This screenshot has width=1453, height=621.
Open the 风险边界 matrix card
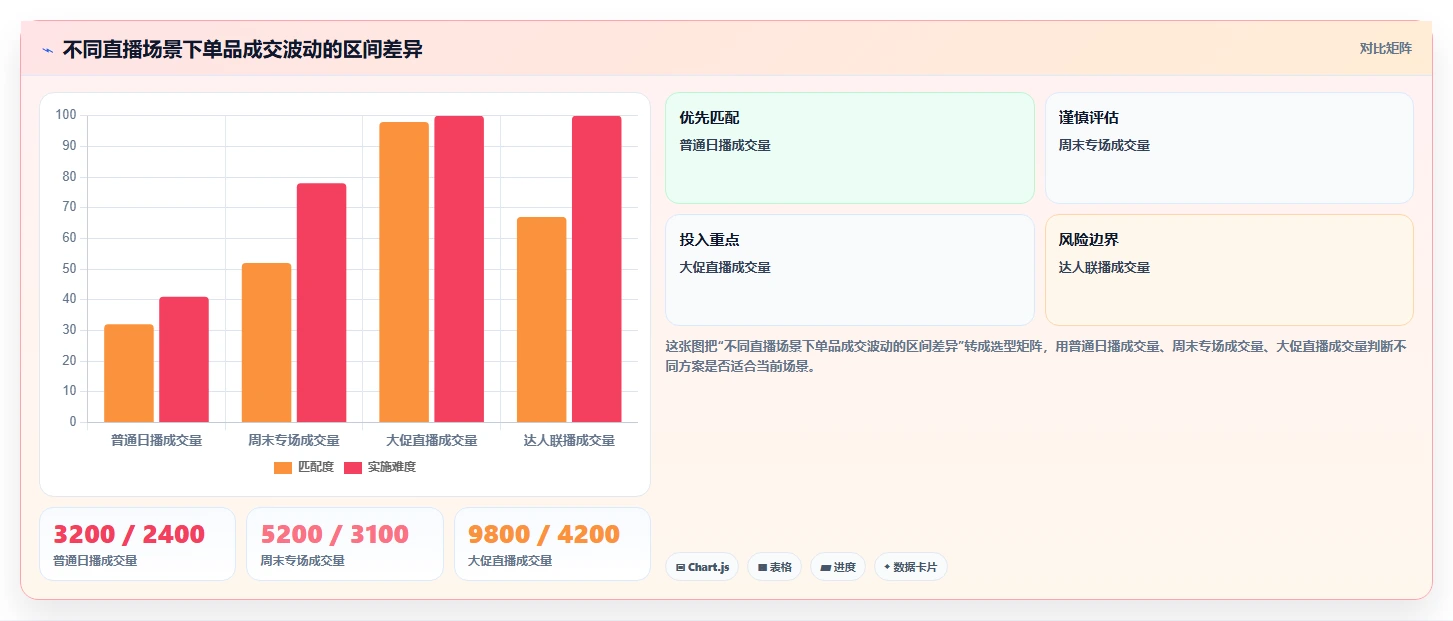click(x=1229, y=270)
